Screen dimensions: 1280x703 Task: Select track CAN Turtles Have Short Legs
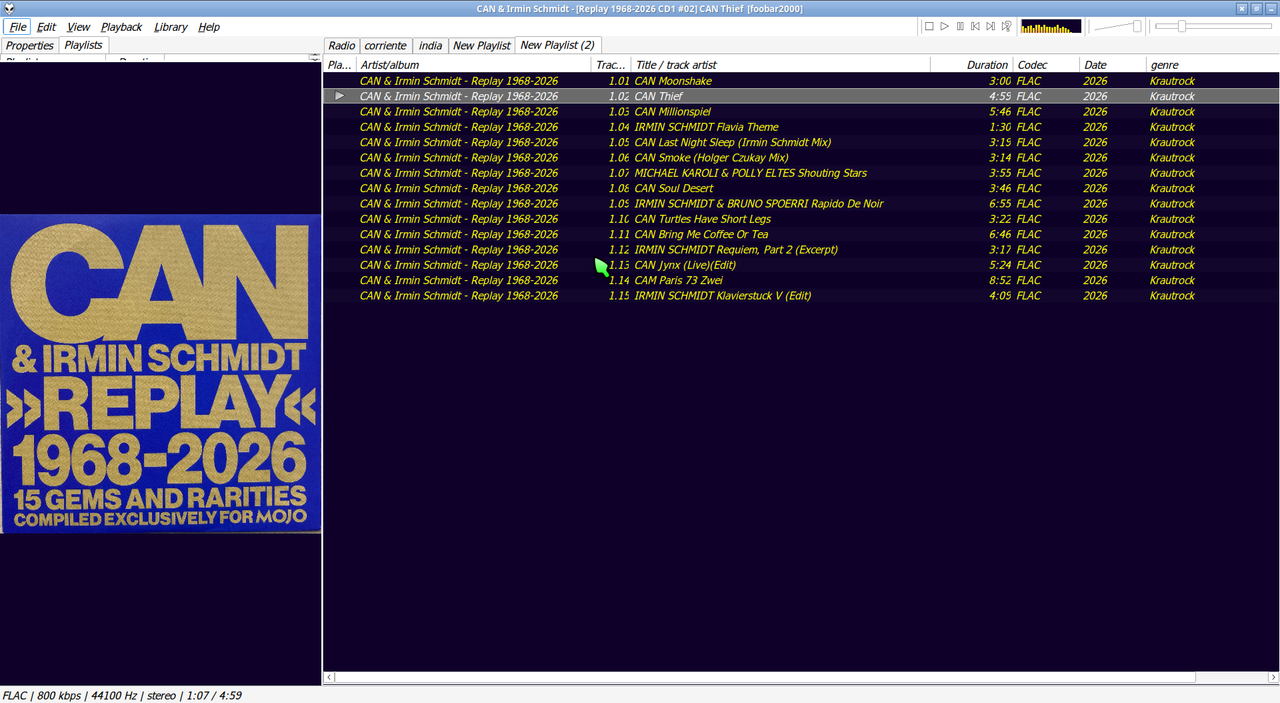801,219
